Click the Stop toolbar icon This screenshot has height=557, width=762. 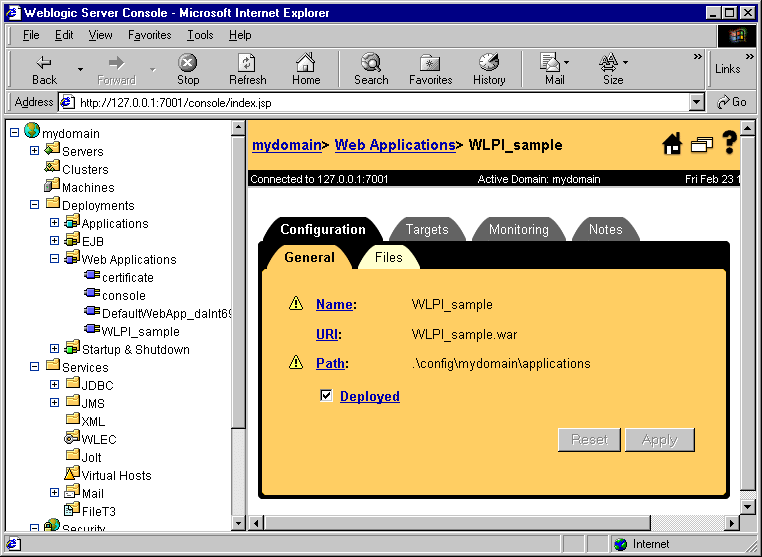[188, 62]
